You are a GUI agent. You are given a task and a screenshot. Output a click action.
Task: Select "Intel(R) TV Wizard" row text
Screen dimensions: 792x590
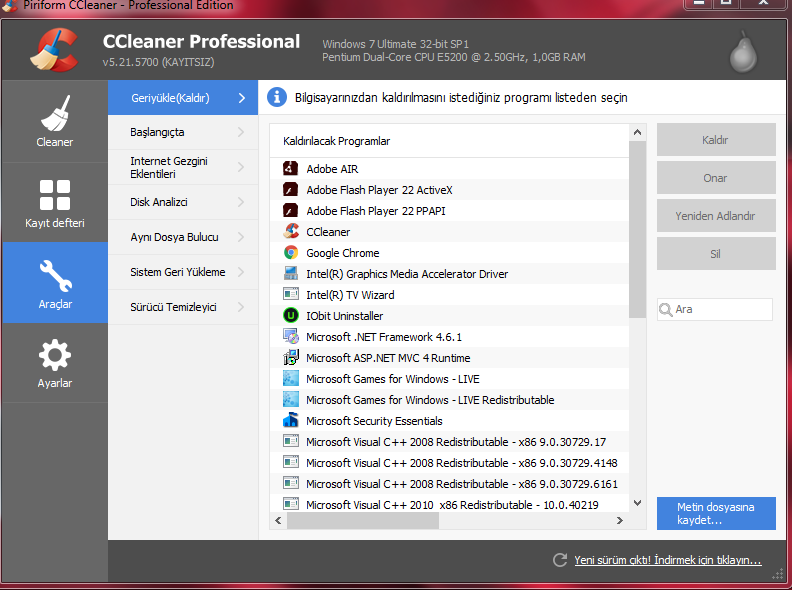[350, 294]
